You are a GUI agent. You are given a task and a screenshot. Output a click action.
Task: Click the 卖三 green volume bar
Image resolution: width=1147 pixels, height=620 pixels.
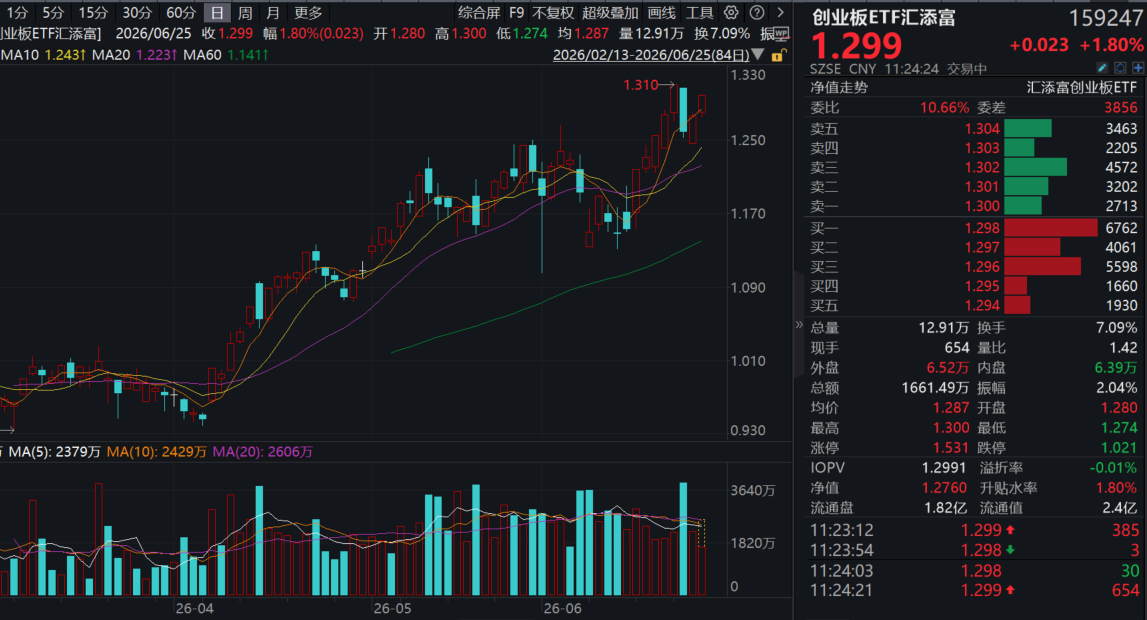pyautogui.click(x=1035, y=167)
